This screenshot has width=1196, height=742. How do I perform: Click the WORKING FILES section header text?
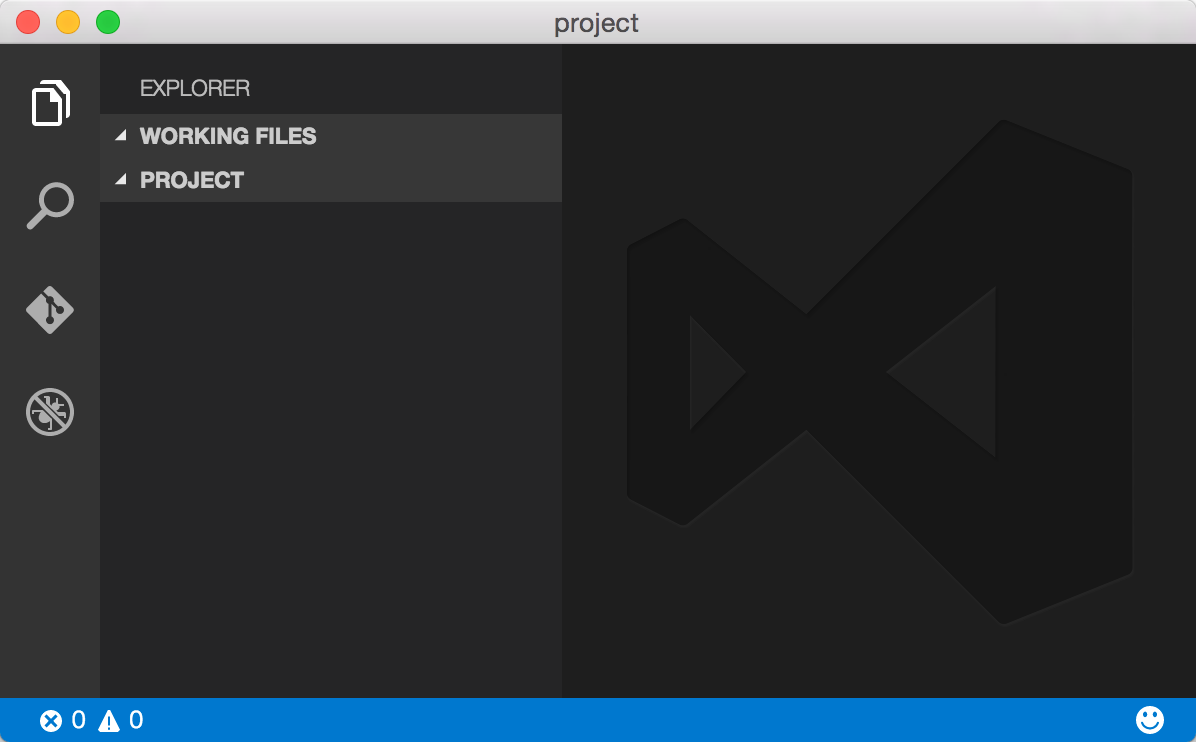point(228,136)
